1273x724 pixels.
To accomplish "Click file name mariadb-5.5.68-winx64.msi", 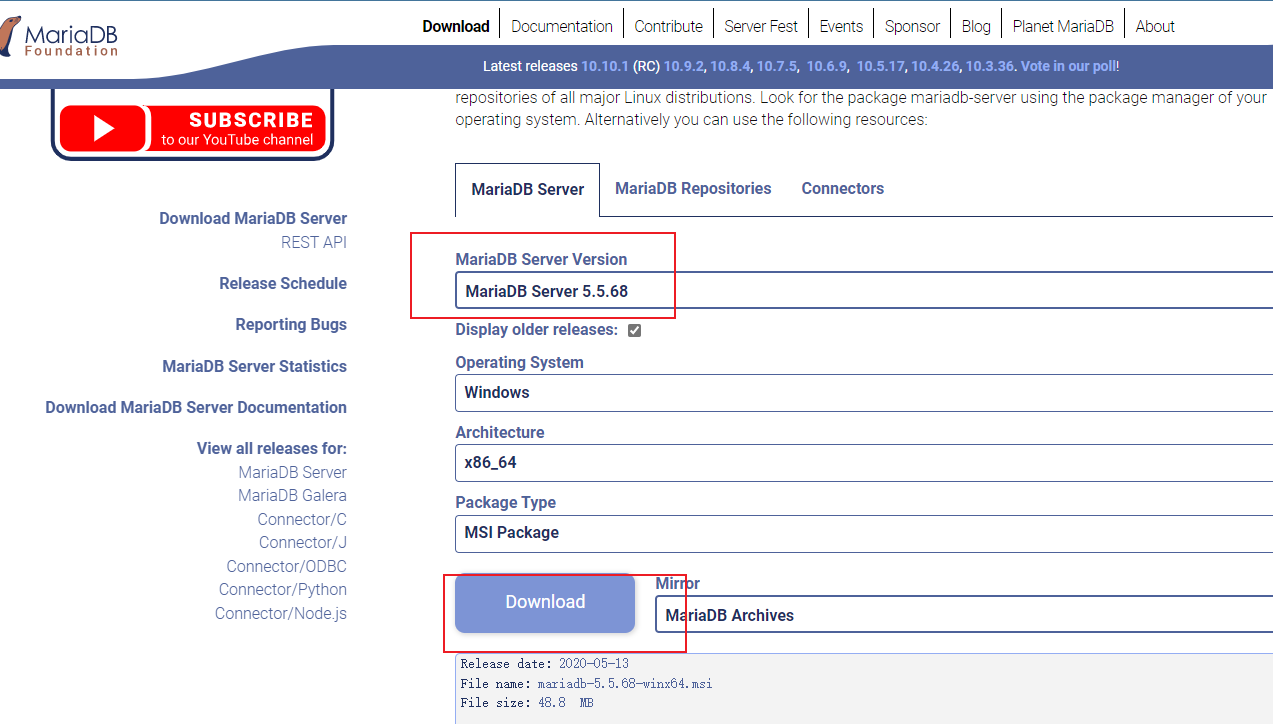I will (625, 684).
